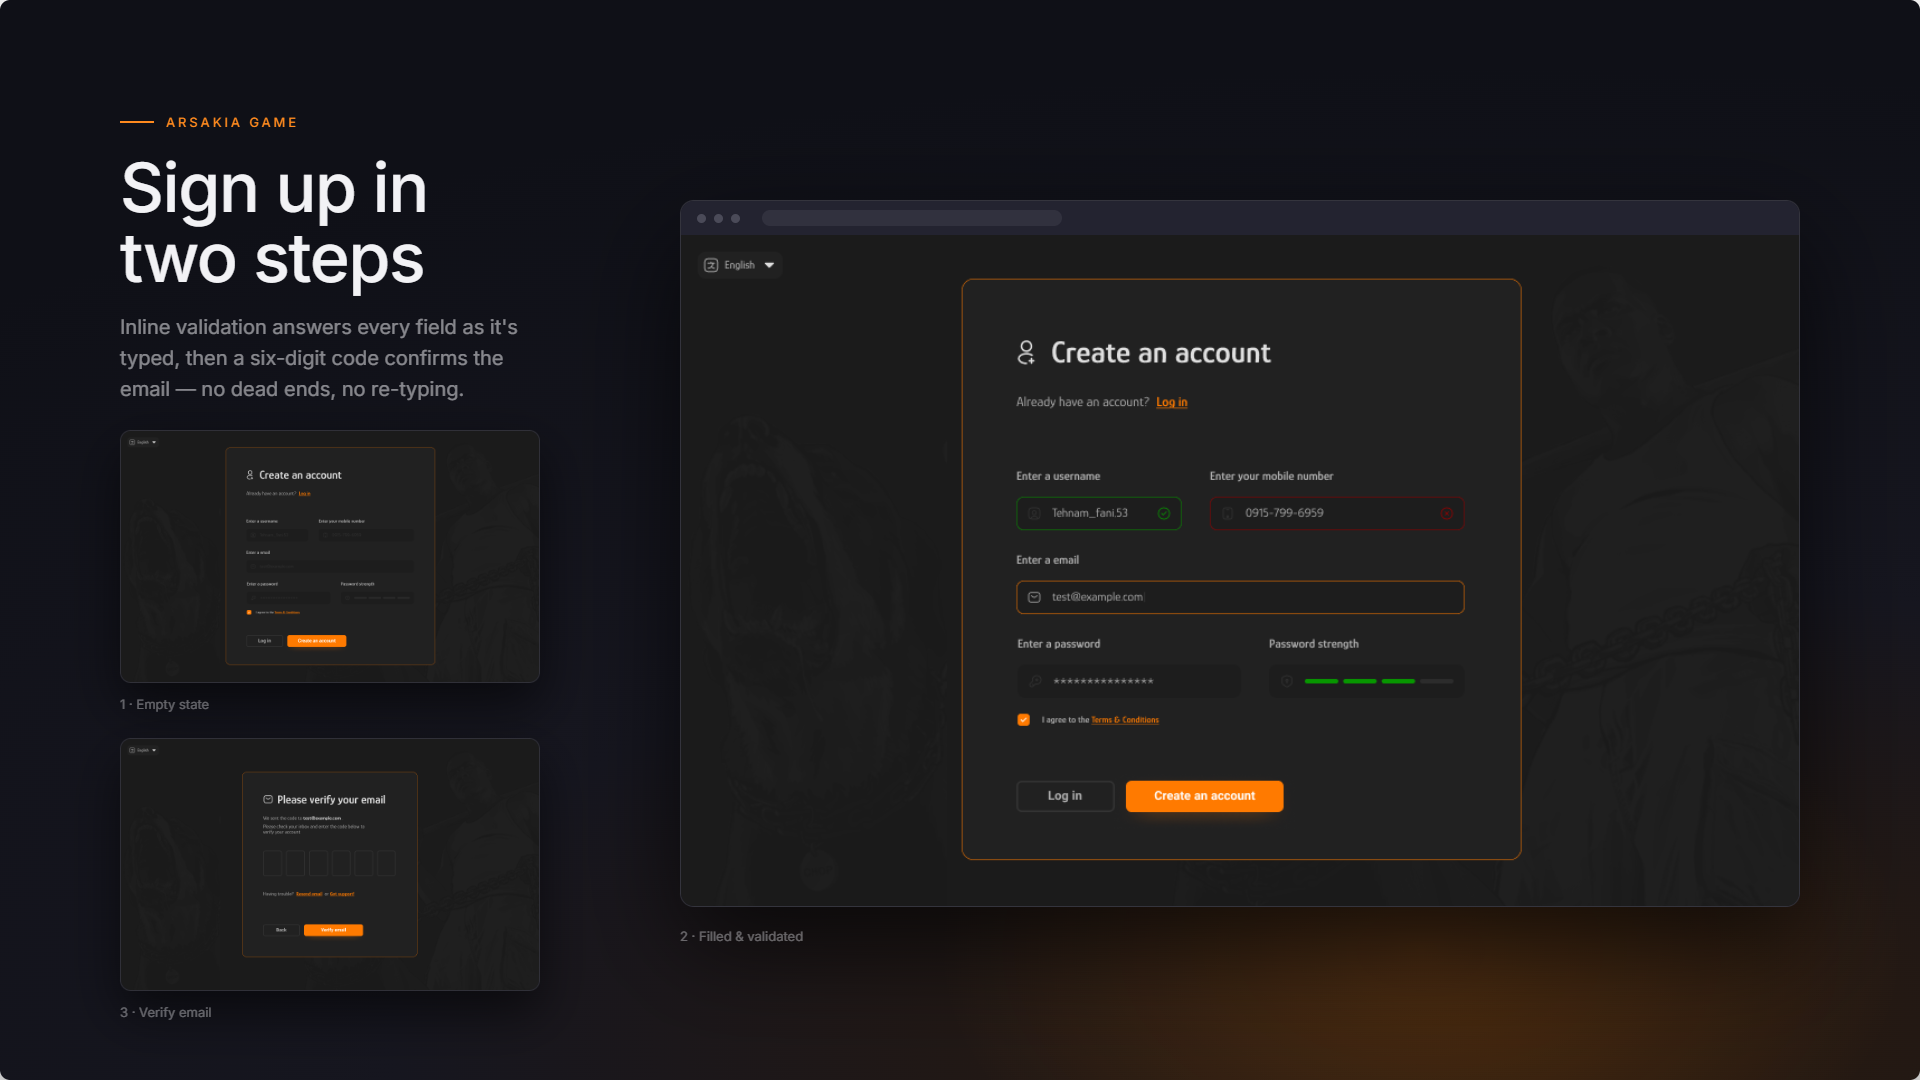
Task: Click the 'Inline validation answers every field' paragraph
Action: click(319, 358)
